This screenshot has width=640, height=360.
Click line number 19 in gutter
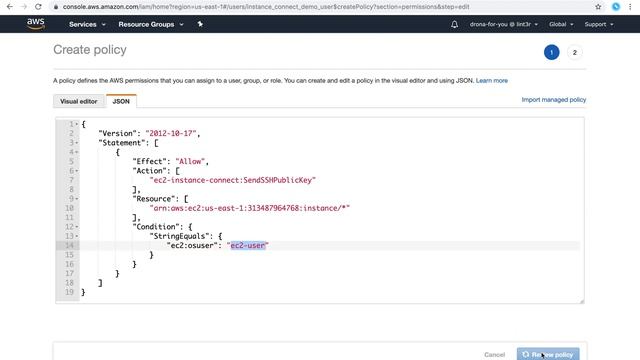69,292
